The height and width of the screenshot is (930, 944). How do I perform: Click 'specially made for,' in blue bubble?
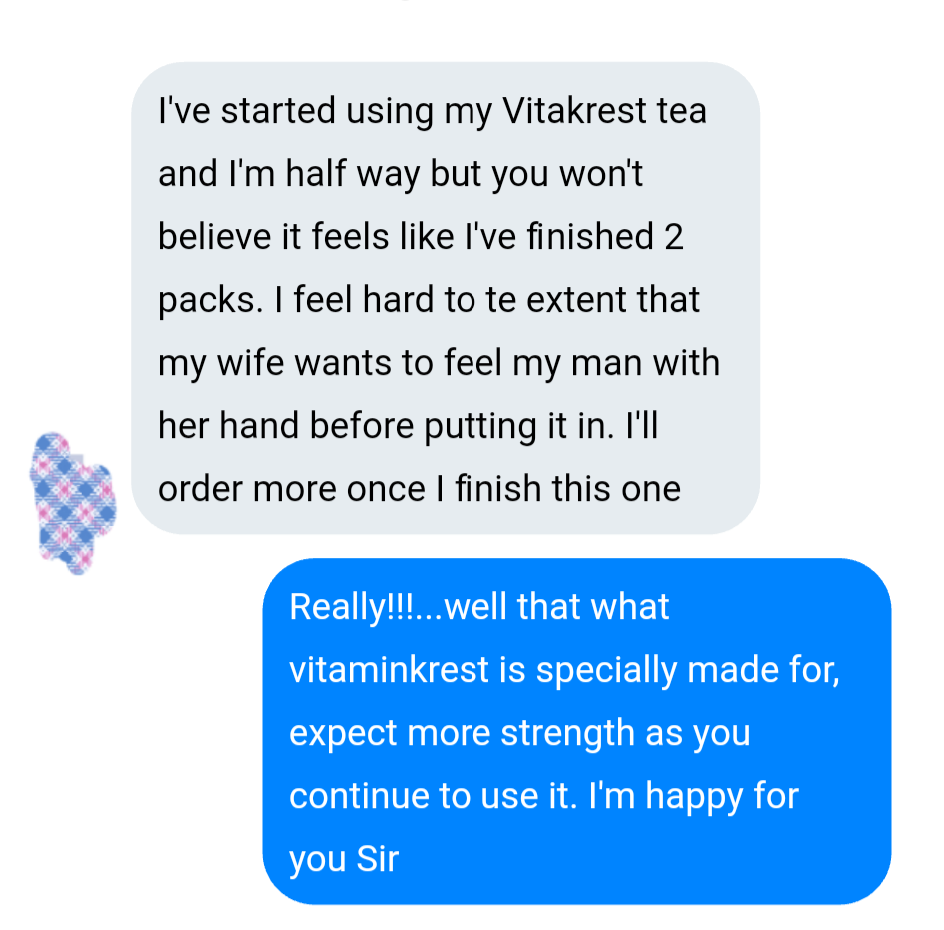(688, 671)
